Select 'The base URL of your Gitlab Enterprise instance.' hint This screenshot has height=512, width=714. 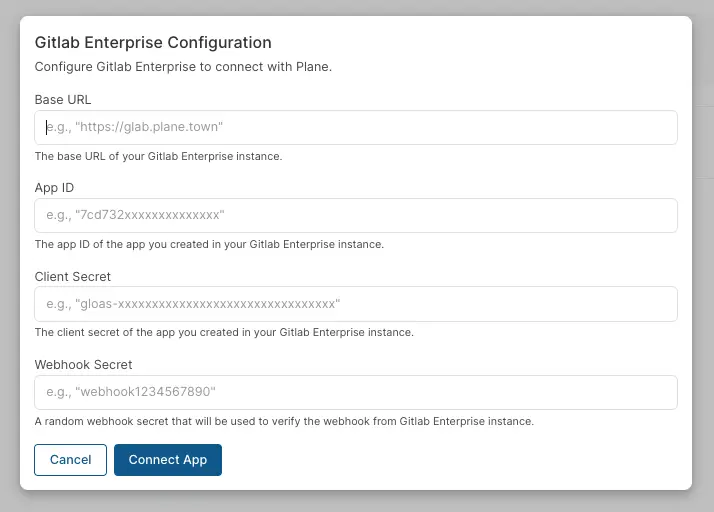158,156
